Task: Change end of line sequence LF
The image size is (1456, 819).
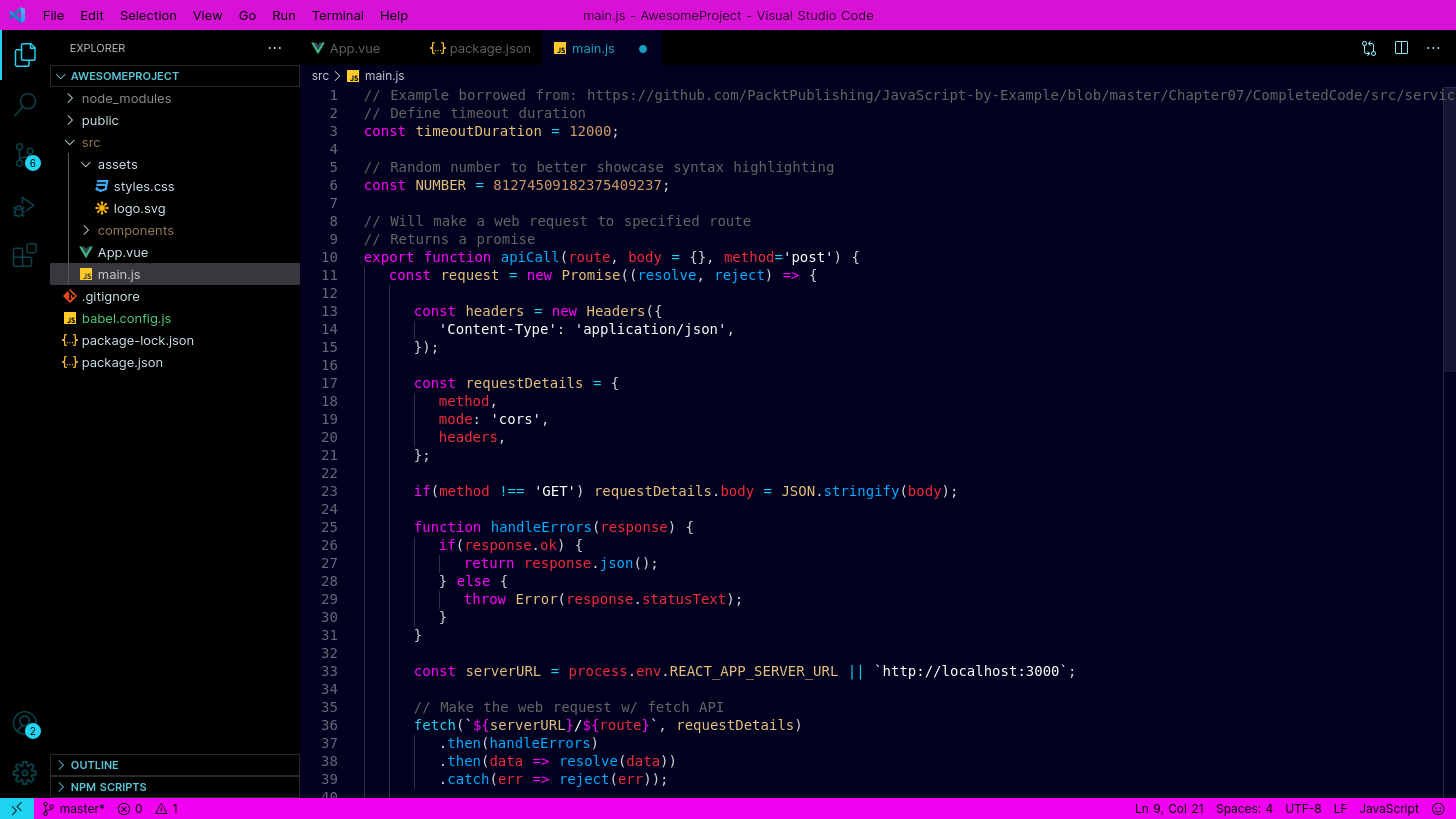Action: point(1340,808)
